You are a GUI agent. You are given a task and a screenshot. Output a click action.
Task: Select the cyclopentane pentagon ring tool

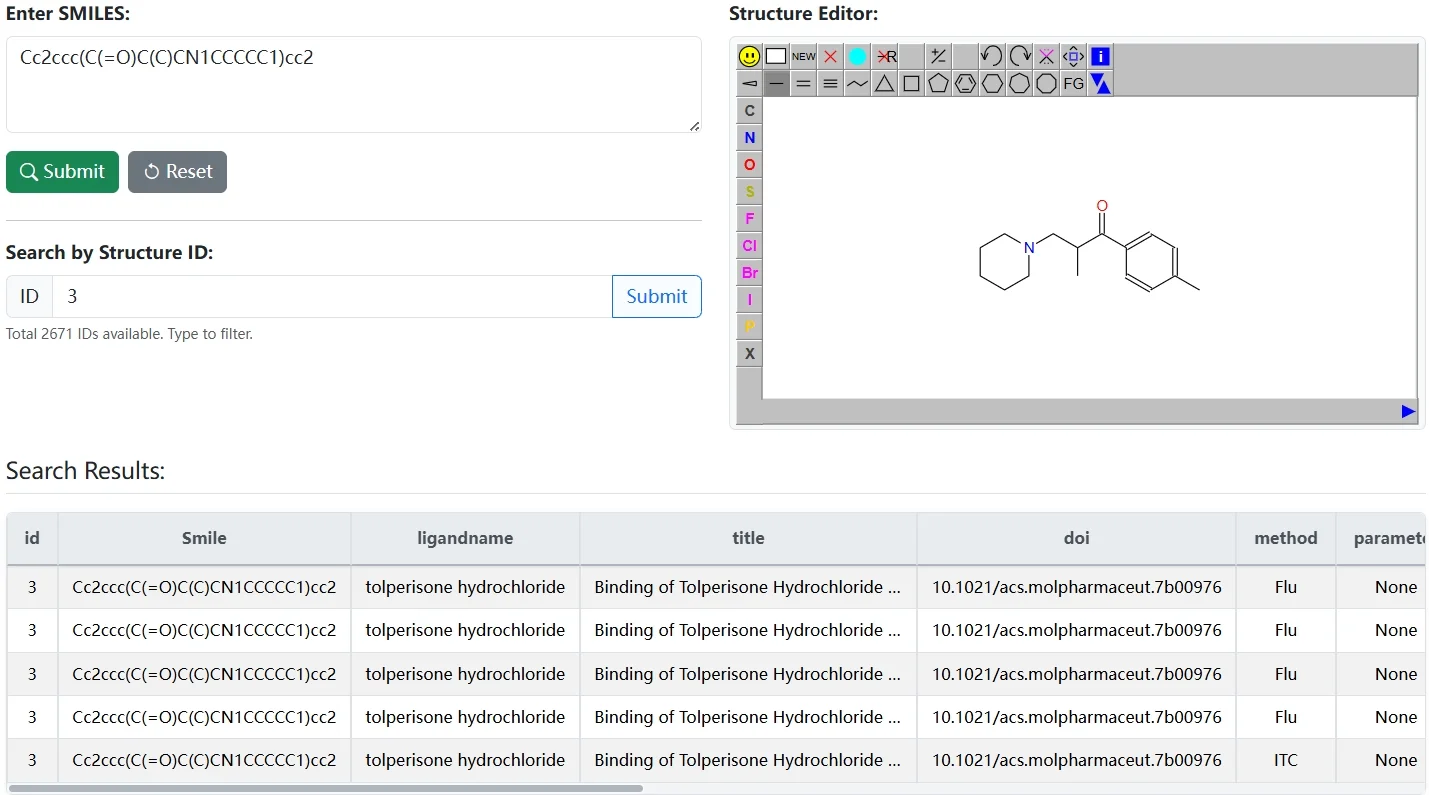[x=938, y=84]
